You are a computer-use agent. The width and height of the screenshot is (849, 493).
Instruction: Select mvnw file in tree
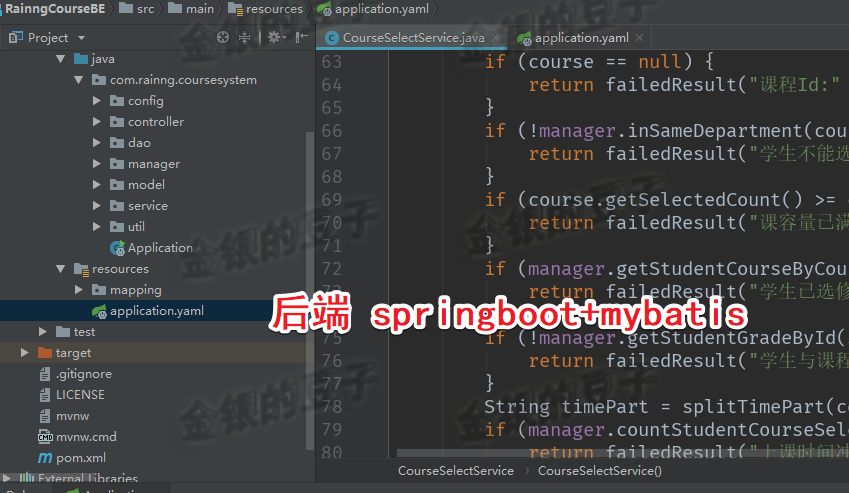(x=72, y=416)
